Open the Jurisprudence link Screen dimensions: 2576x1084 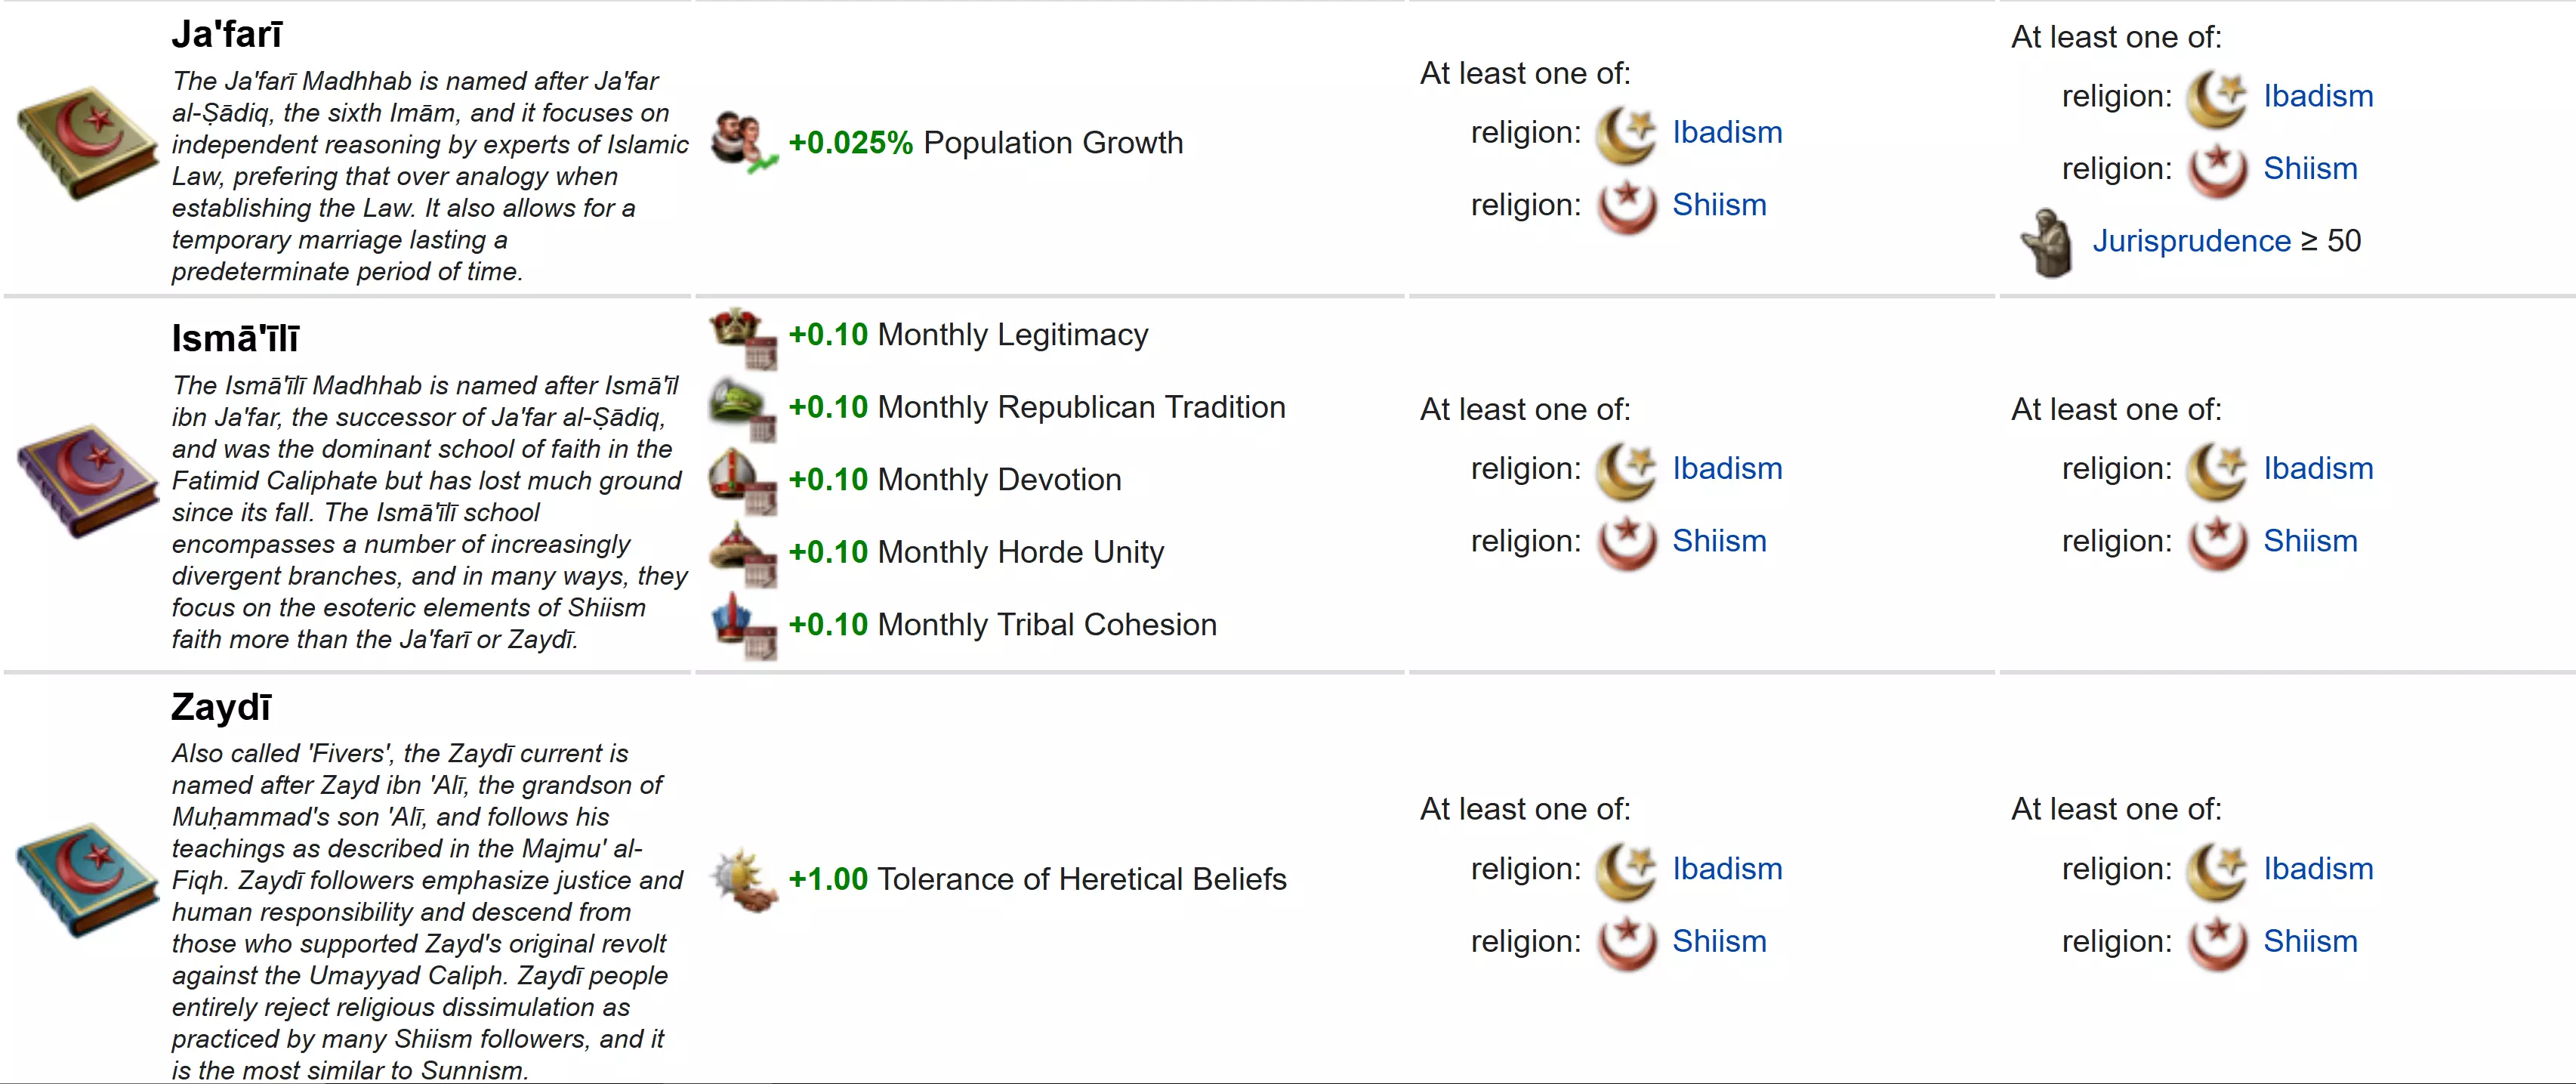pyautogui.click(x=2191, y=241)
